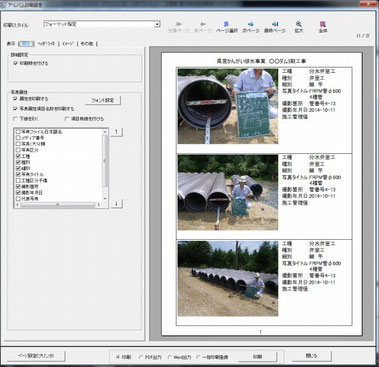Select the PDF出力 radio button
Screen dimensions: 379x367
point(141,357)
